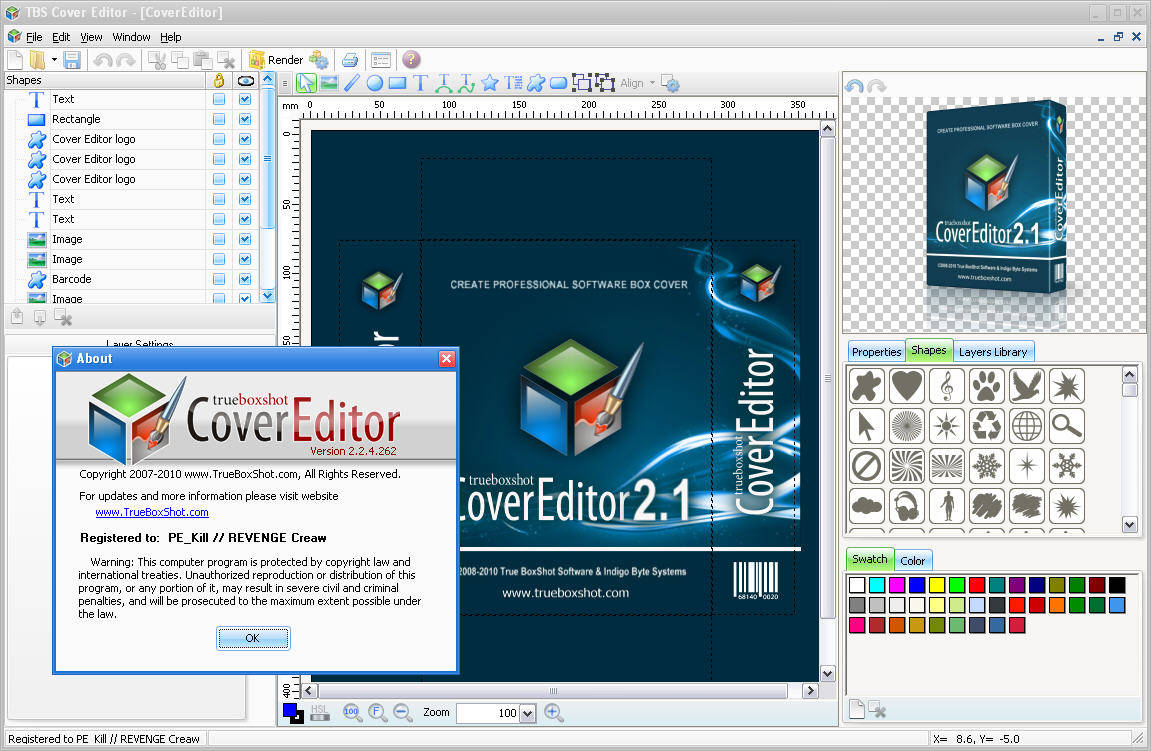The image size is (1151, 751).
Task: Choose the cloud shape
Action: point(867,505)
